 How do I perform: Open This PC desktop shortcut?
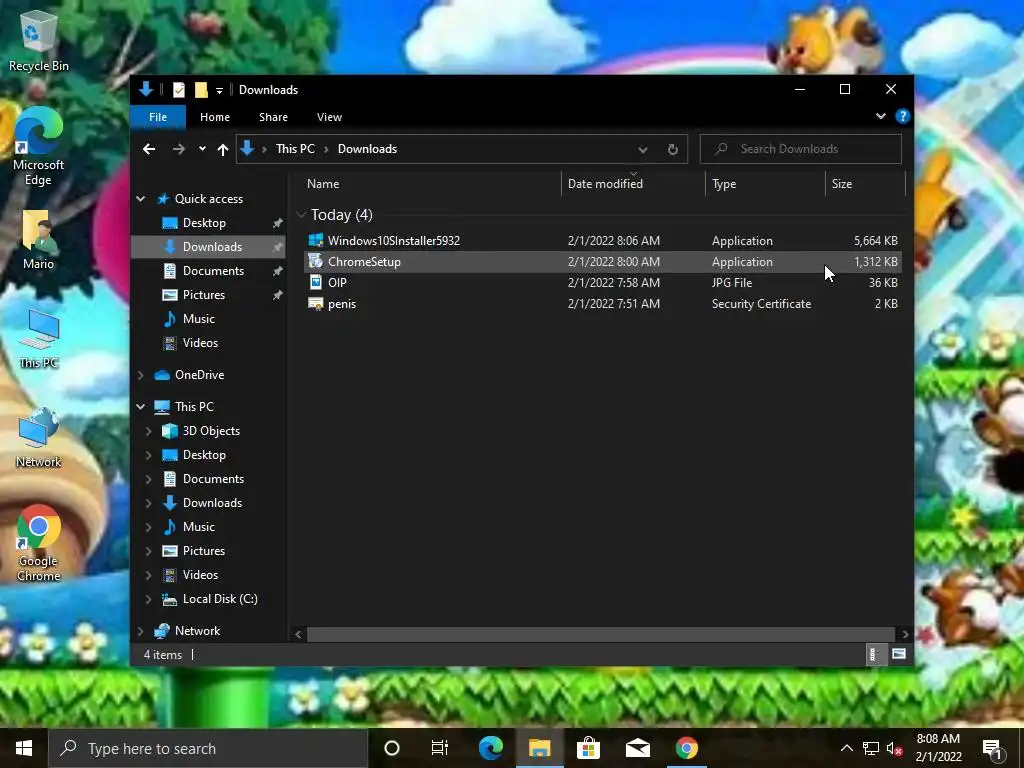(x=39, y=338)
